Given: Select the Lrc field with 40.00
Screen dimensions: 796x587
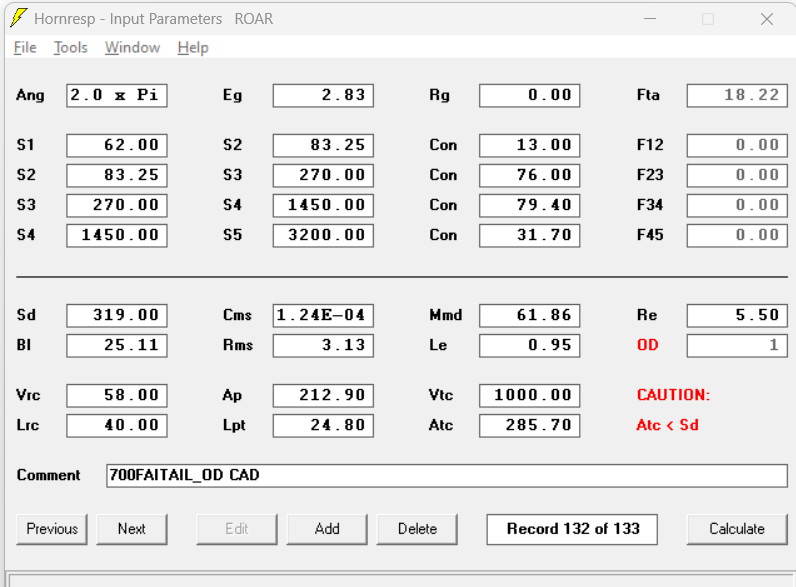Looking at the screenshot, I should pos(117,426).
